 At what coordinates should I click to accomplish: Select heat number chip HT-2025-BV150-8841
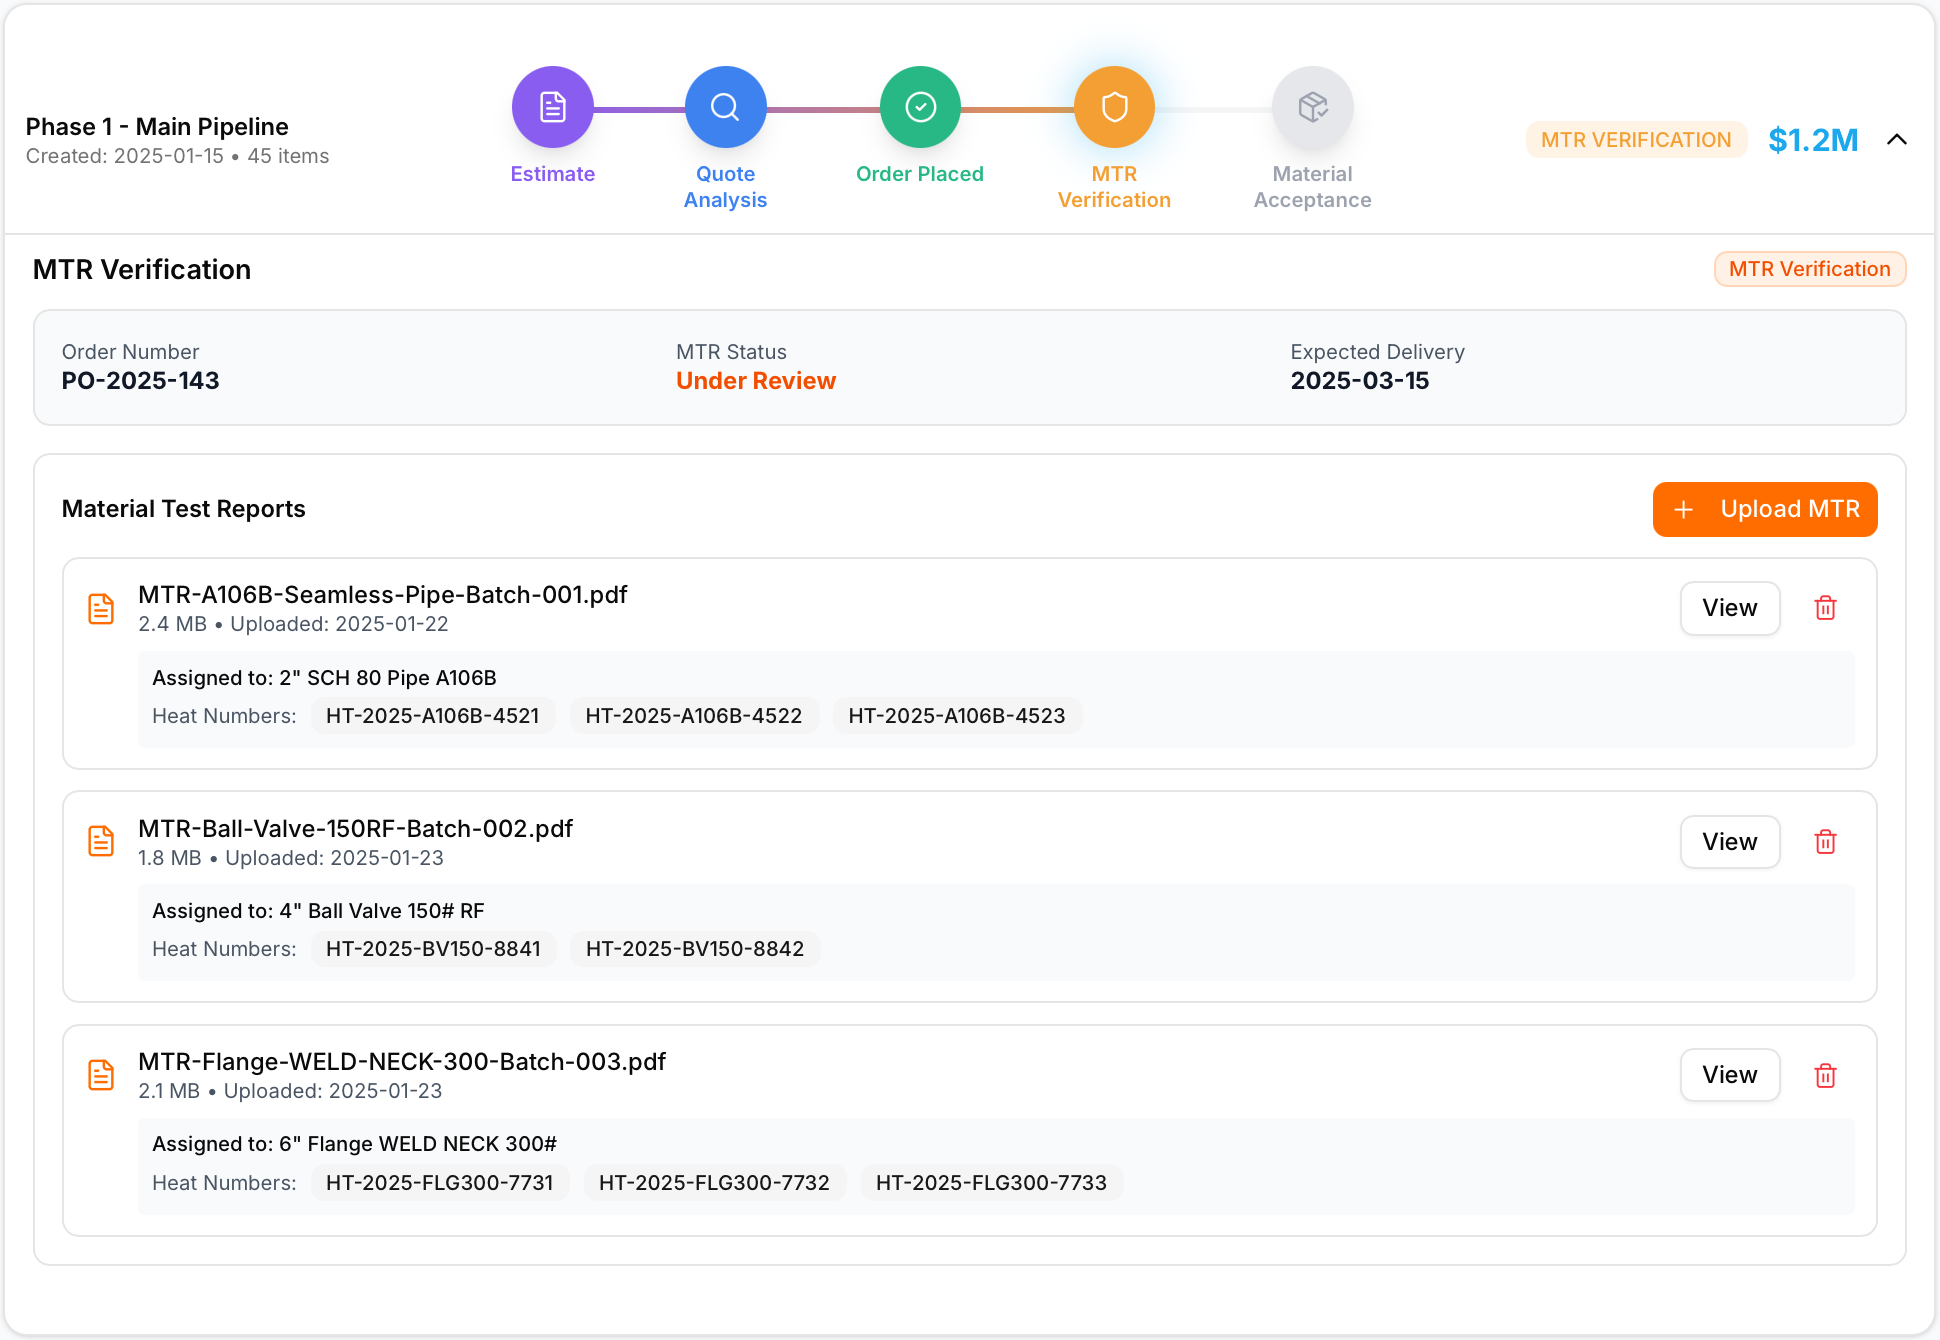[x=434, y=948]
